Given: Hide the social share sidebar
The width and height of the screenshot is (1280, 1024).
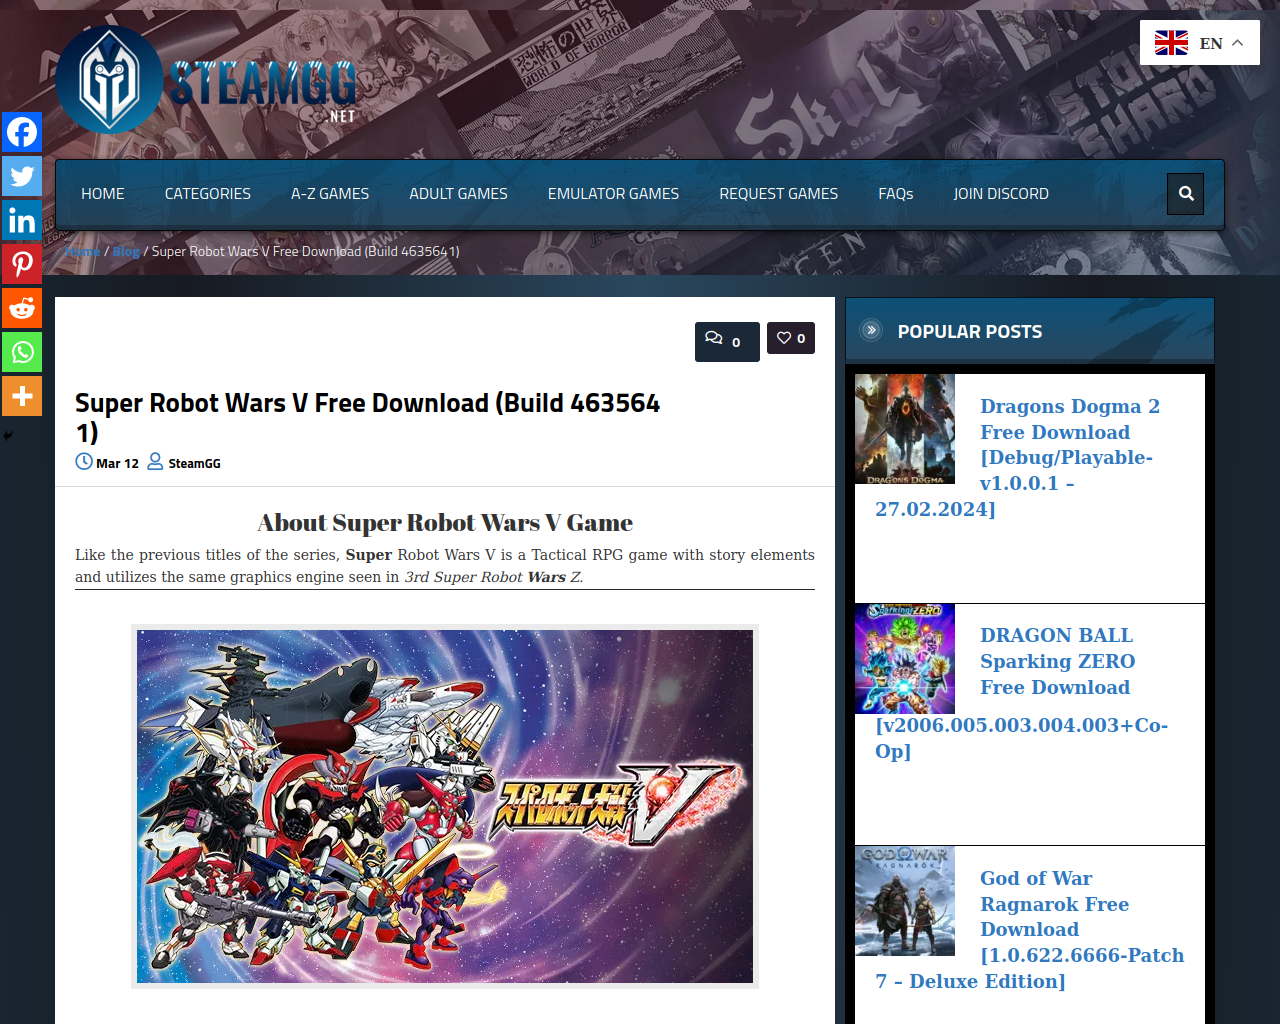Looking at the screenshot, I should (x=8, y=436).
